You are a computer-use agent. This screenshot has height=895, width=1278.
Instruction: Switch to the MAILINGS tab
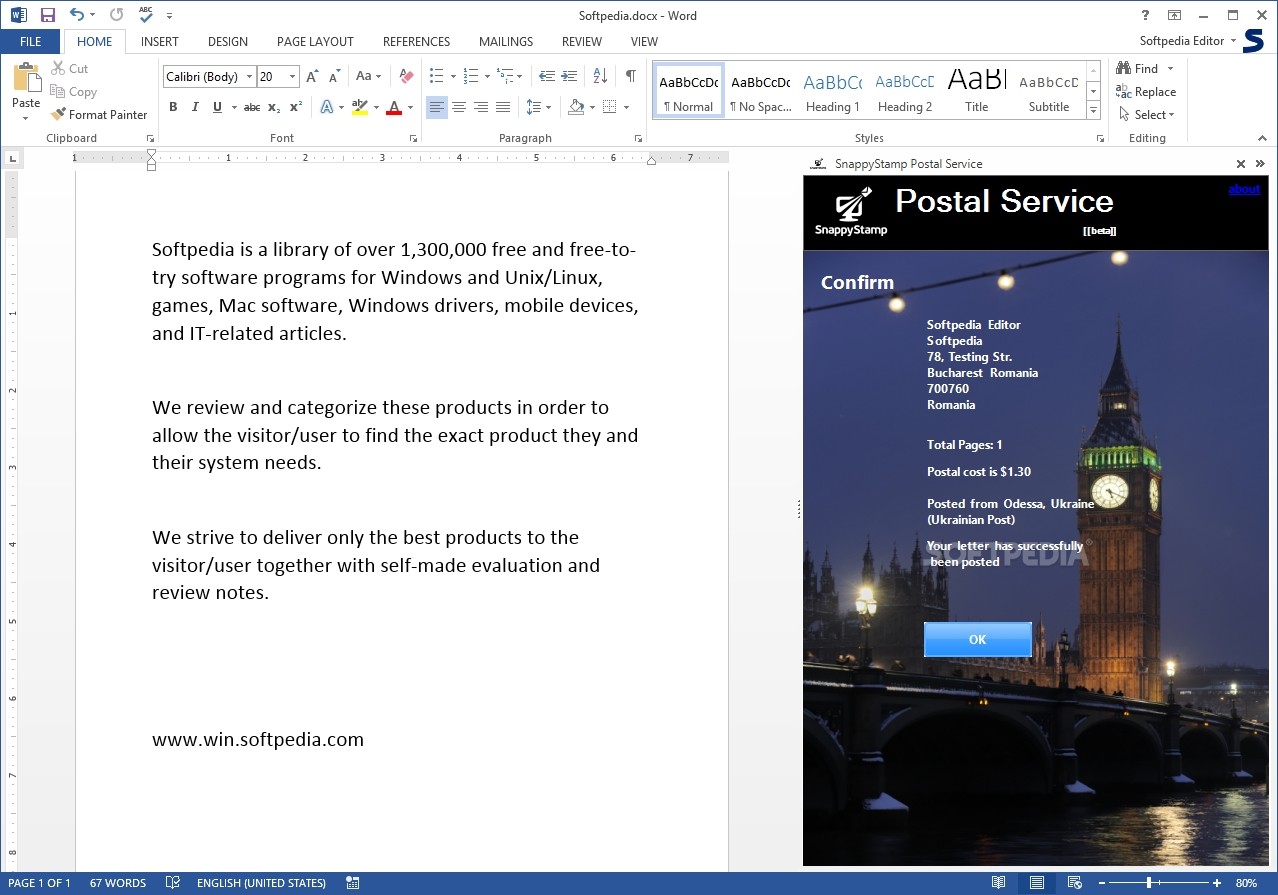pos(506,42)
